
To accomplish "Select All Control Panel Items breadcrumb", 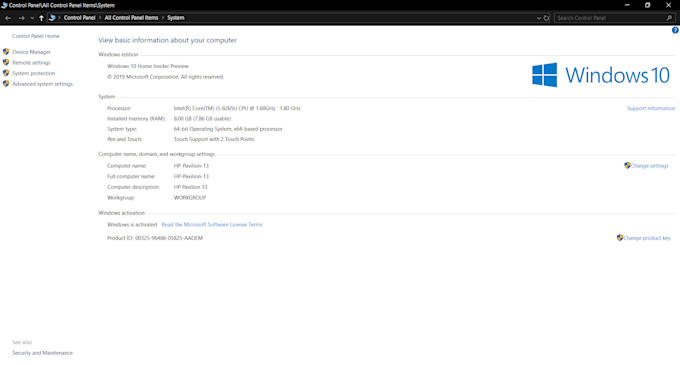I will pos(131,18).
